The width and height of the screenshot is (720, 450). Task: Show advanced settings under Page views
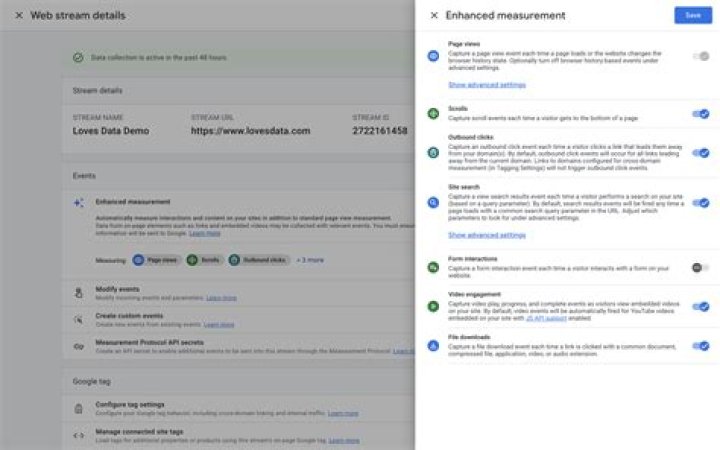point(486,85)
